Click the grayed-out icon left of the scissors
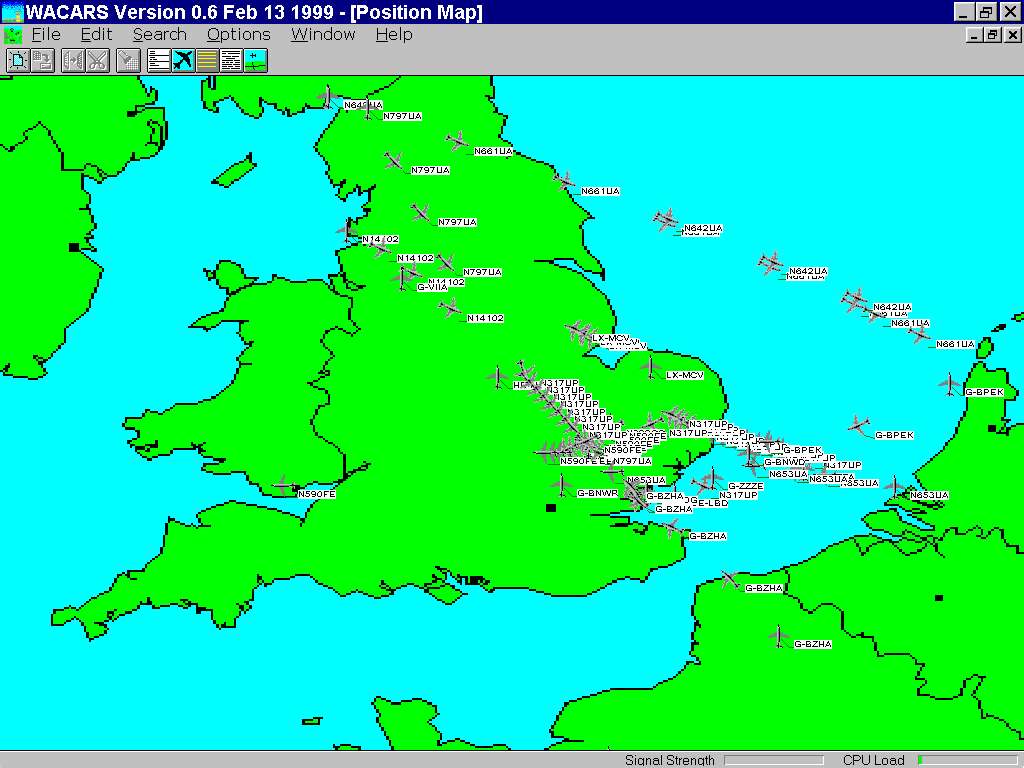This screenshot has width=1024, height=768. 73,60
